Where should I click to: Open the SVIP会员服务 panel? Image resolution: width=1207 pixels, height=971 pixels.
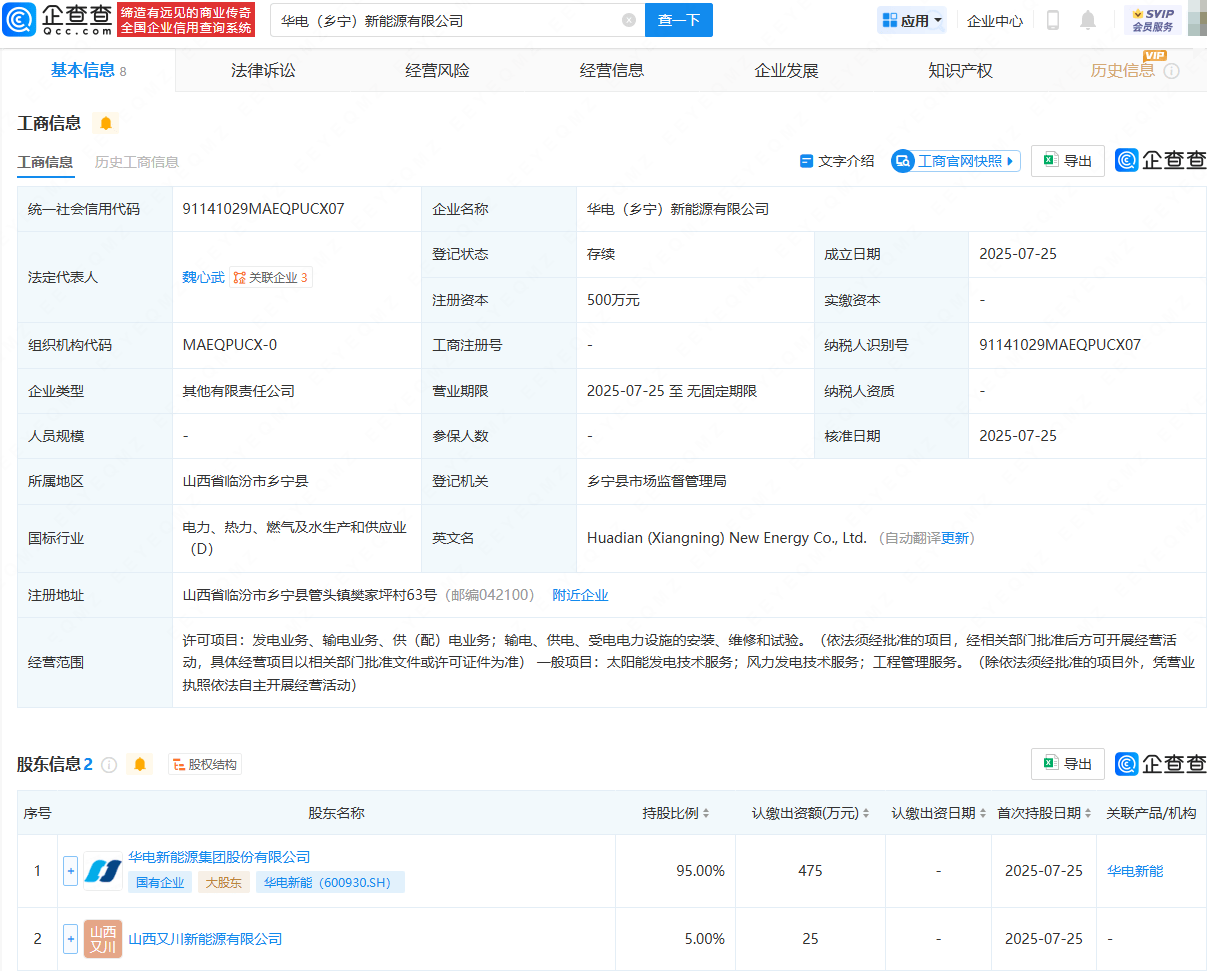1152,19
